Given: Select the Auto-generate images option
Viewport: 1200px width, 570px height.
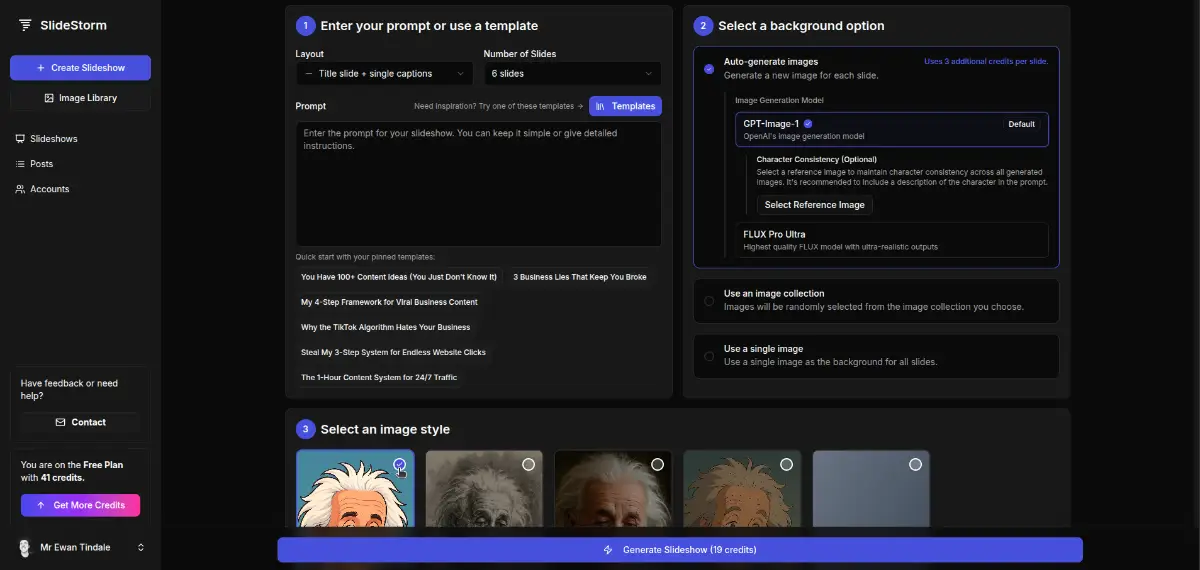Looking at the screenshot, I should coord(709,69).
